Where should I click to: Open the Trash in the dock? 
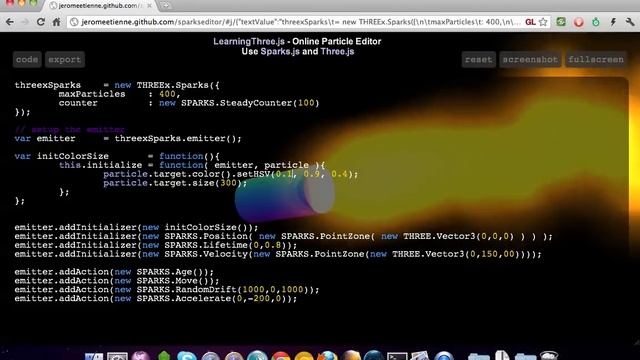[549, 356]
